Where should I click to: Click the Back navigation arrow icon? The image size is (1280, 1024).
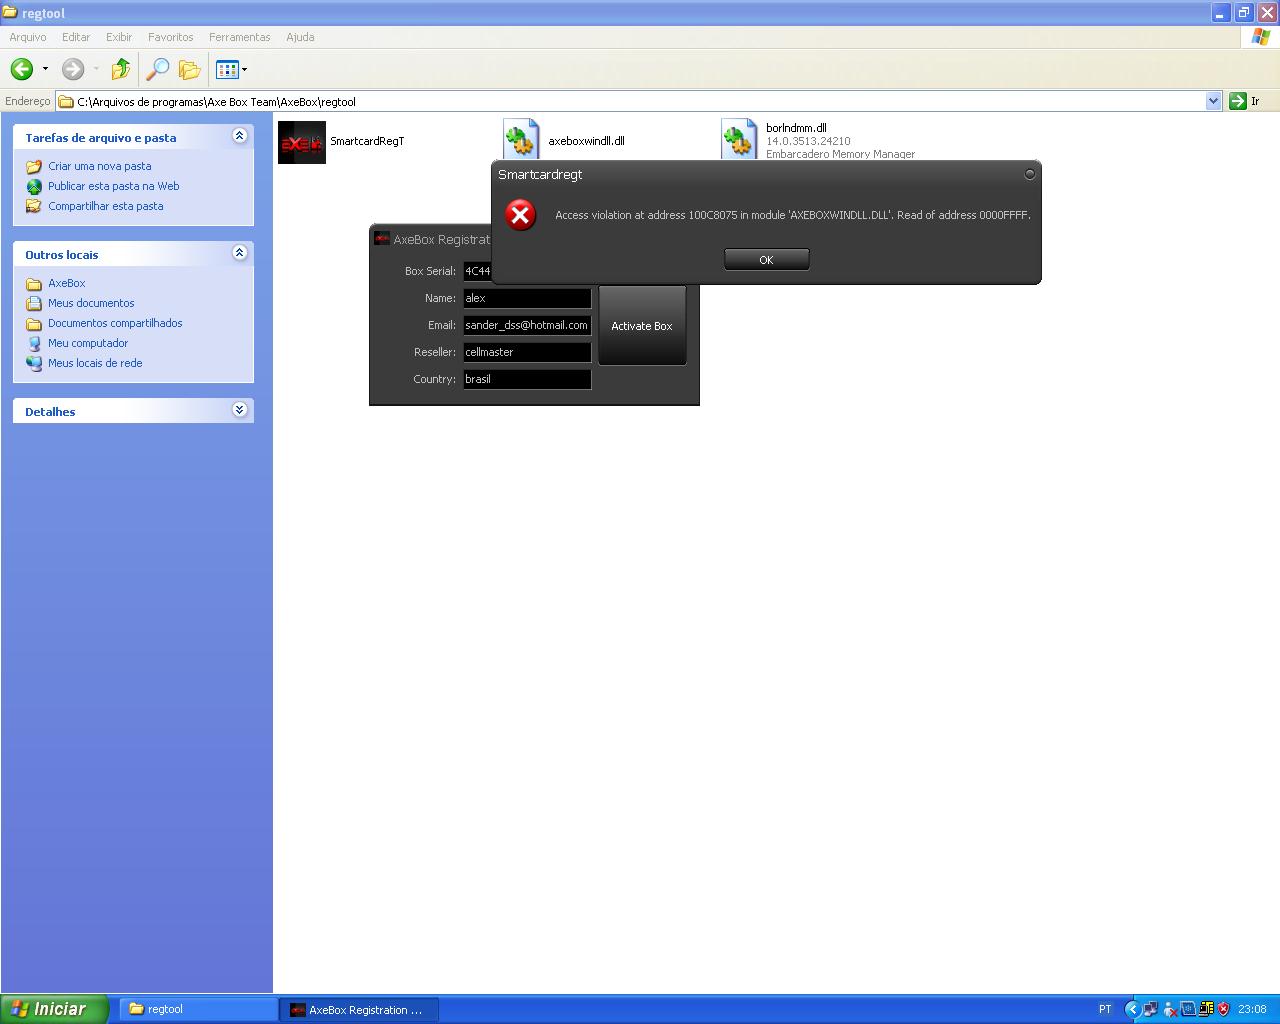pyautogui.click(x=22, y=69)
